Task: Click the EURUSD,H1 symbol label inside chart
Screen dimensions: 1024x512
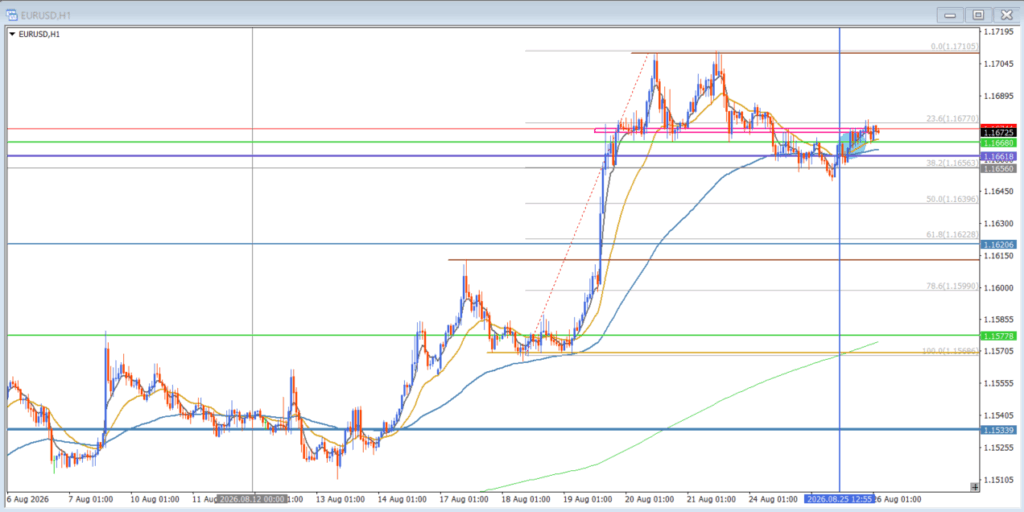Action: [x=39, y=34]
